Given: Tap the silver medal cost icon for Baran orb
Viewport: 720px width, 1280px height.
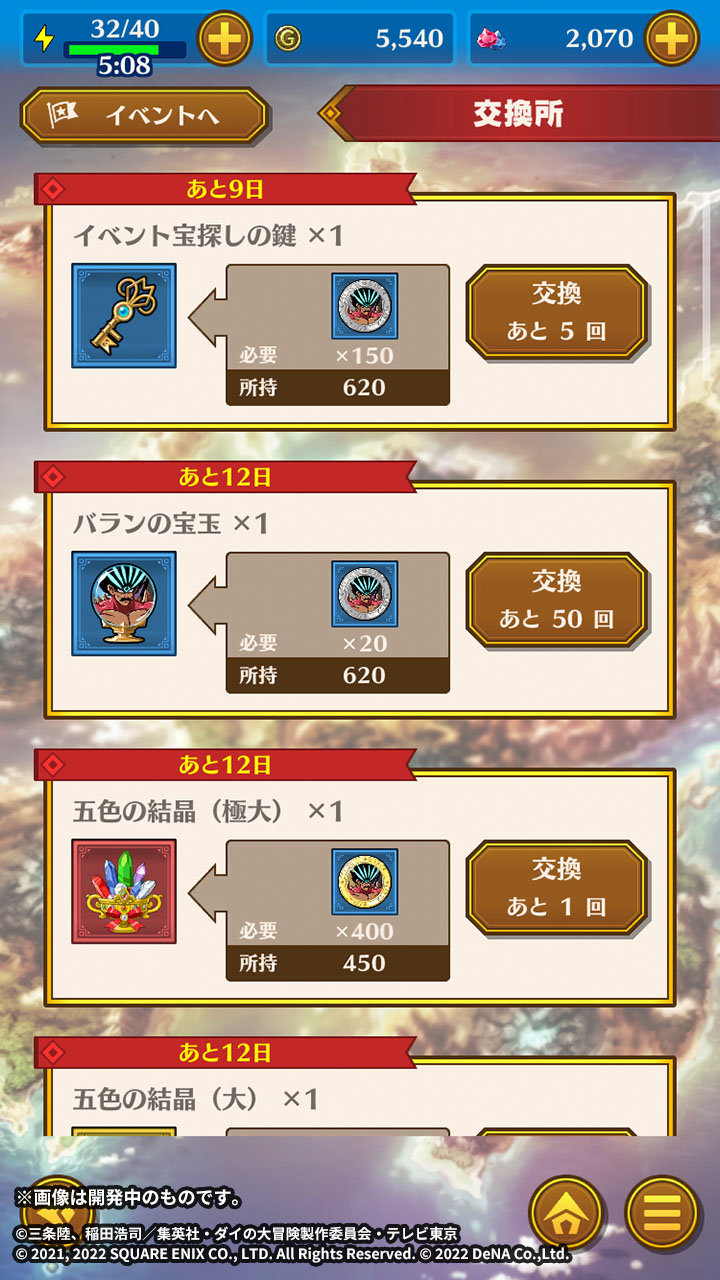Looking at the screenshot, I should click(x=365, y=595).
